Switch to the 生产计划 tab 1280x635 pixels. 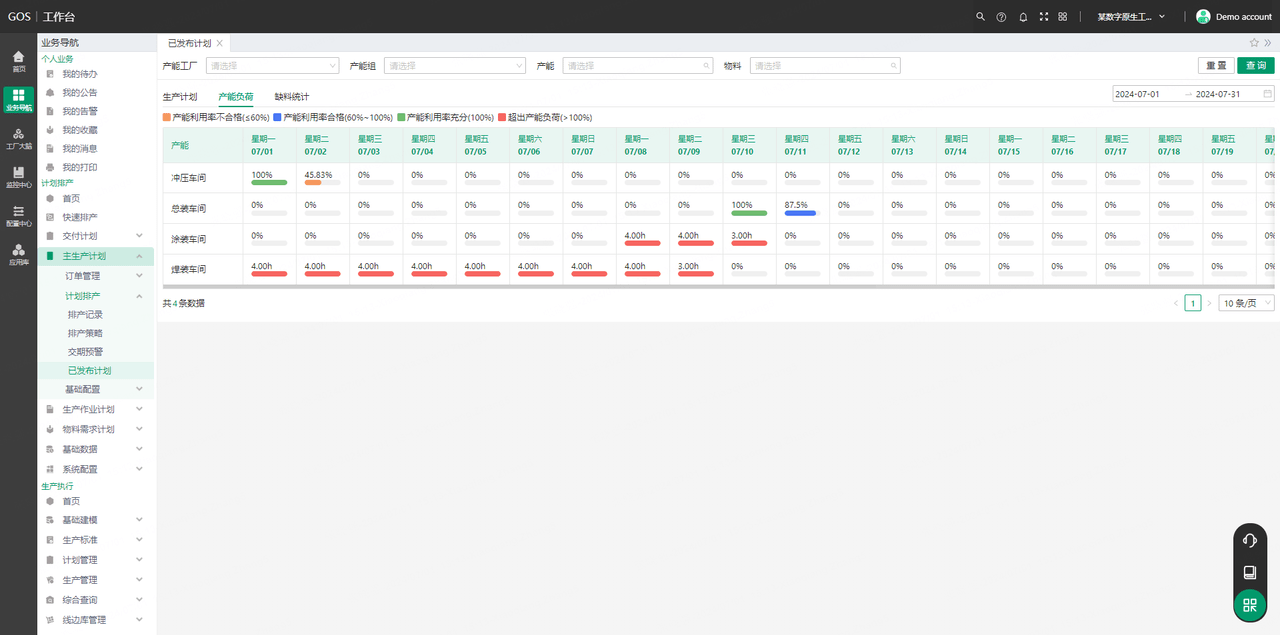pyautogui.click(x=180, y=97)
